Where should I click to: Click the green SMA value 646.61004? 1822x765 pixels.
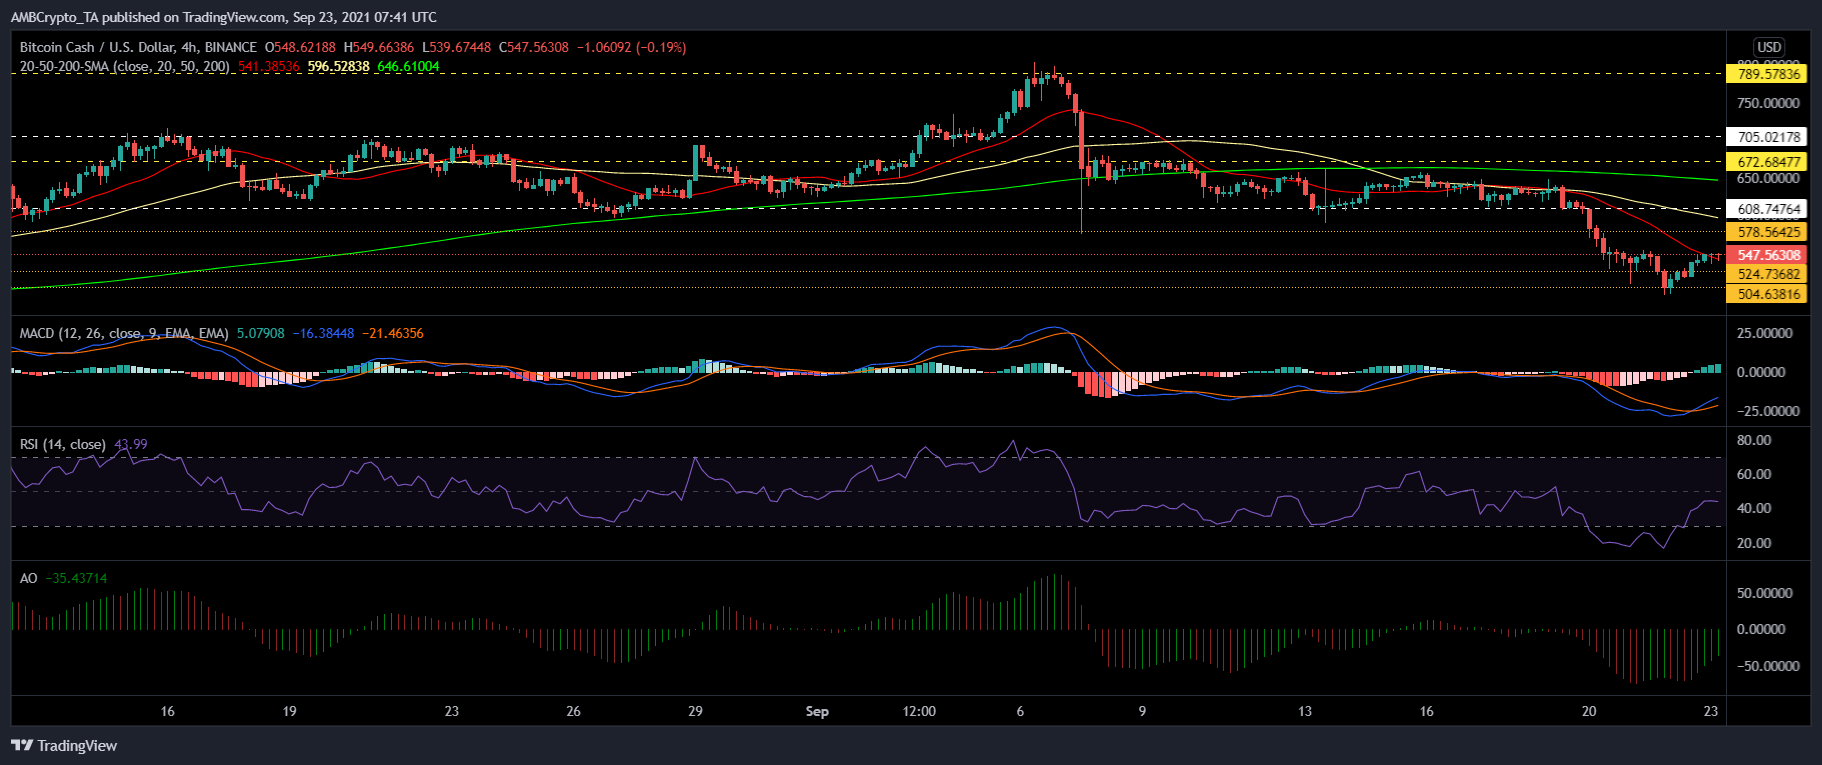408,66
